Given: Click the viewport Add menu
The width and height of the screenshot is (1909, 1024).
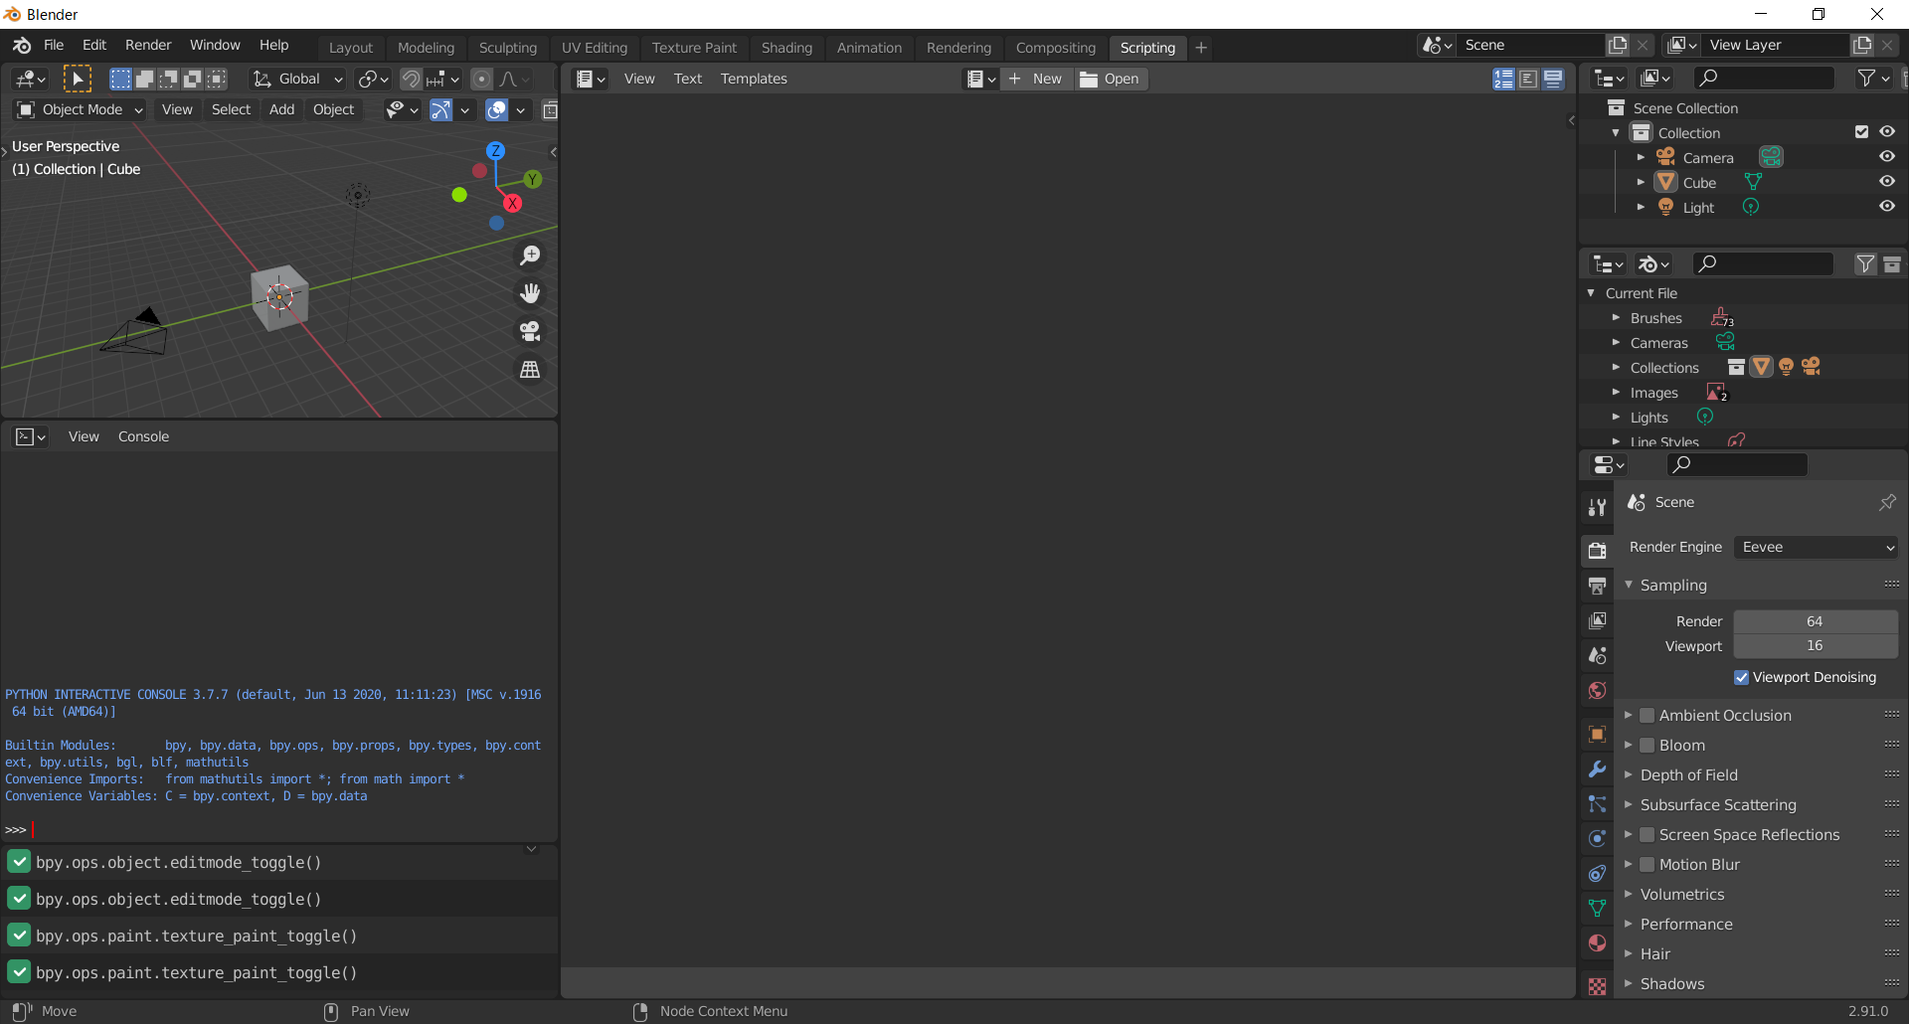Looking at the screenshot, I should pos(282,110).
